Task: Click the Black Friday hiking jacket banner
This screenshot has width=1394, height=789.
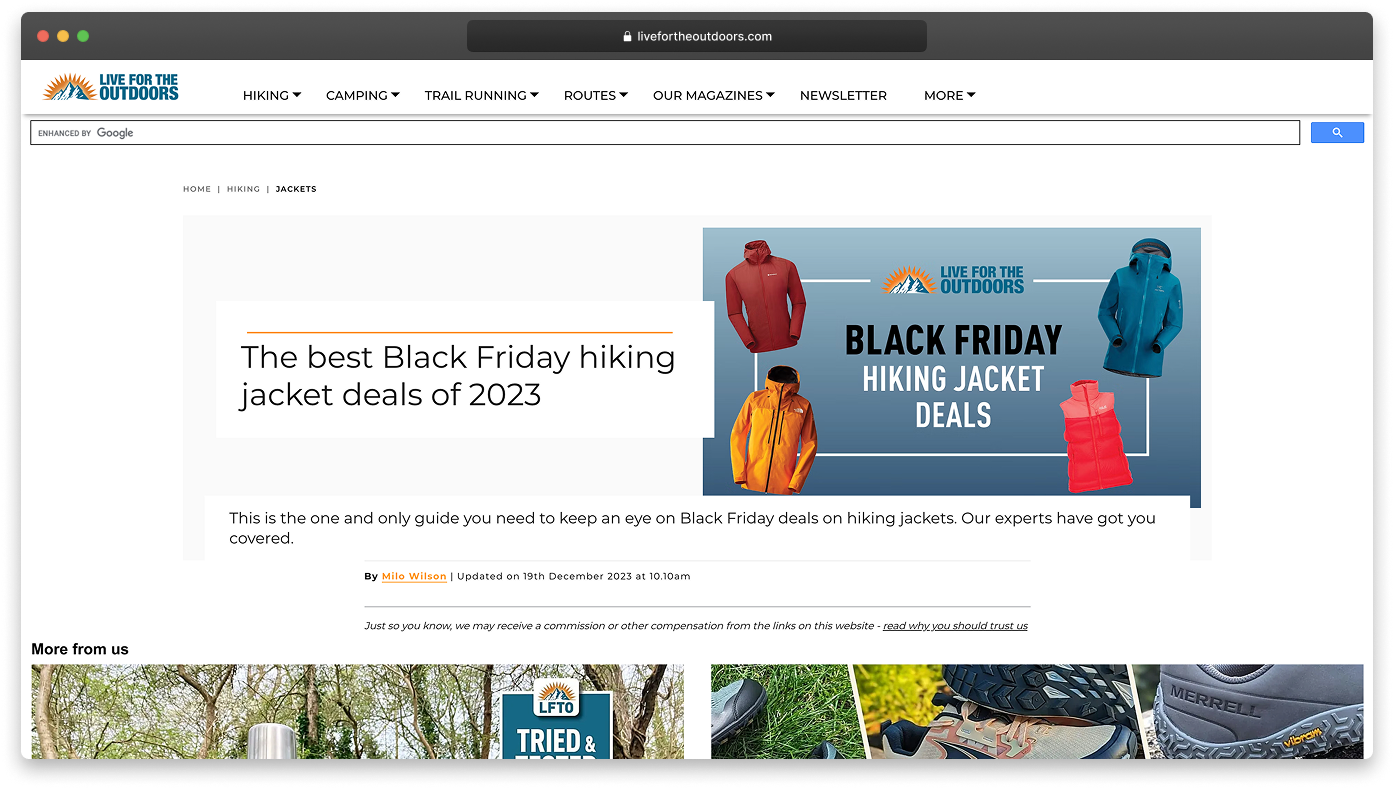Action: [x=951, y=361]
